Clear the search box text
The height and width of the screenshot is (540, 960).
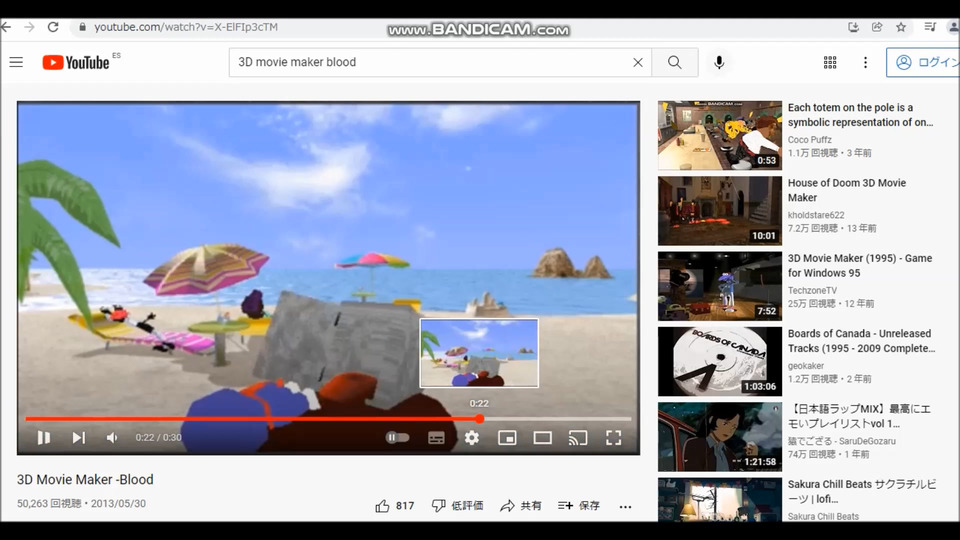pos(637,62)
